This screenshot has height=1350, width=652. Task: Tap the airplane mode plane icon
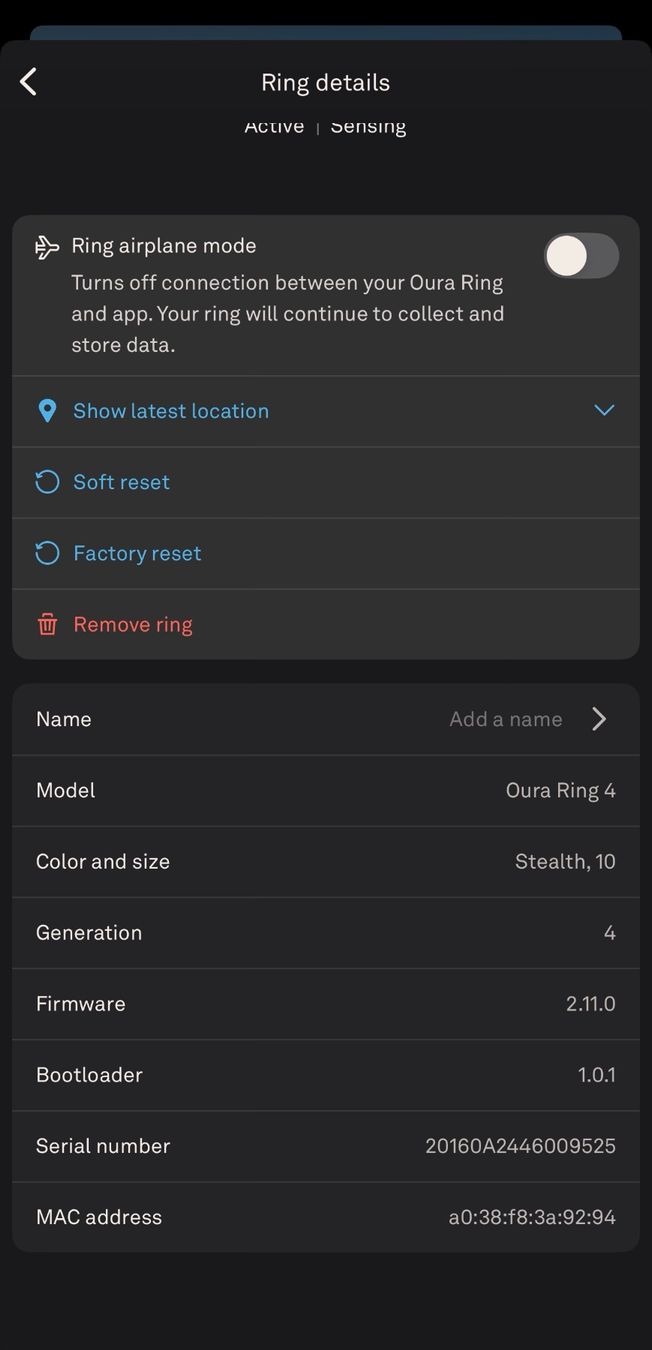(x=47, y=247)
